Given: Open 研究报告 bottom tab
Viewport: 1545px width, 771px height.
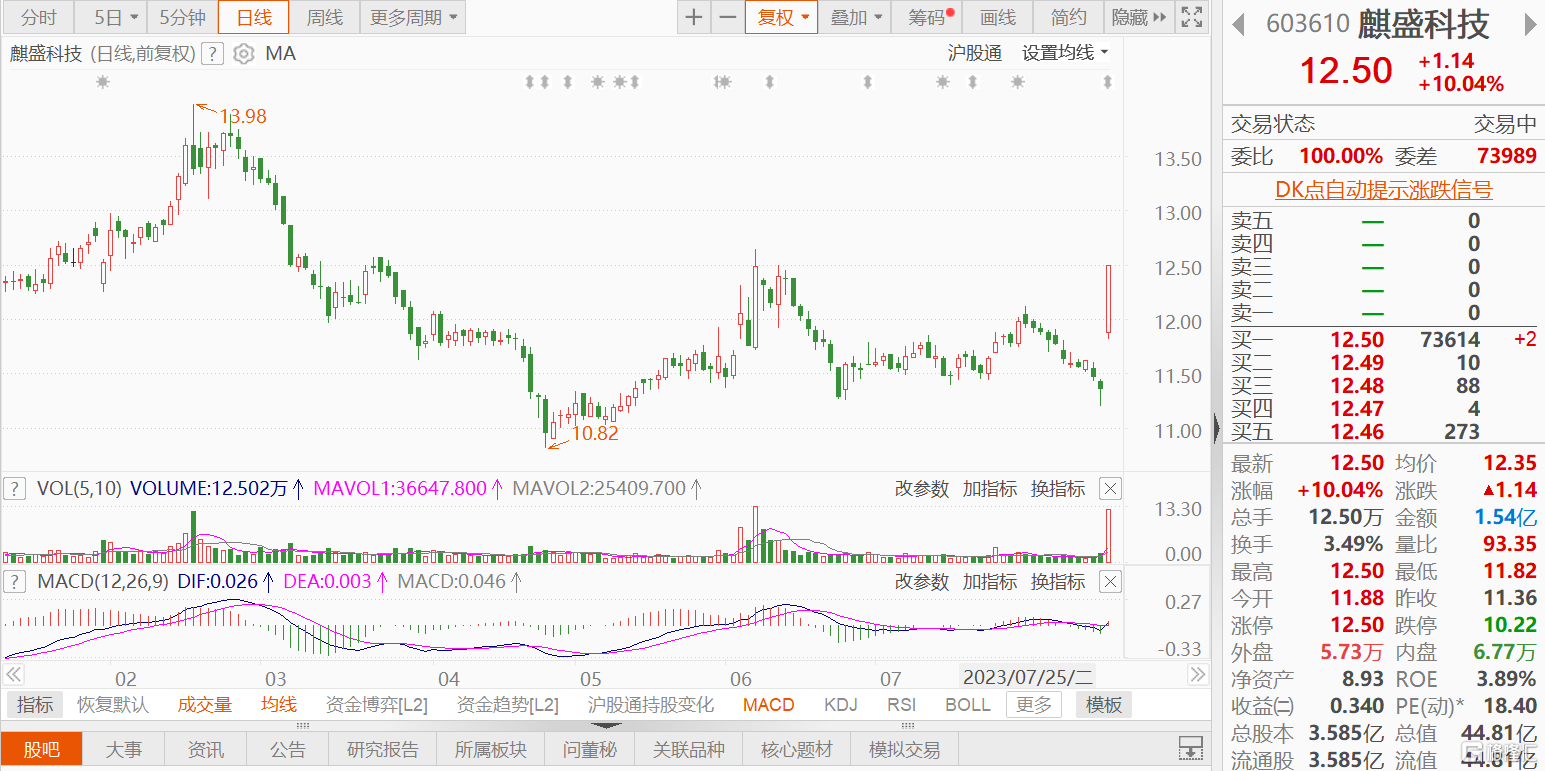Looking at the screenshot, I should 383,749.
